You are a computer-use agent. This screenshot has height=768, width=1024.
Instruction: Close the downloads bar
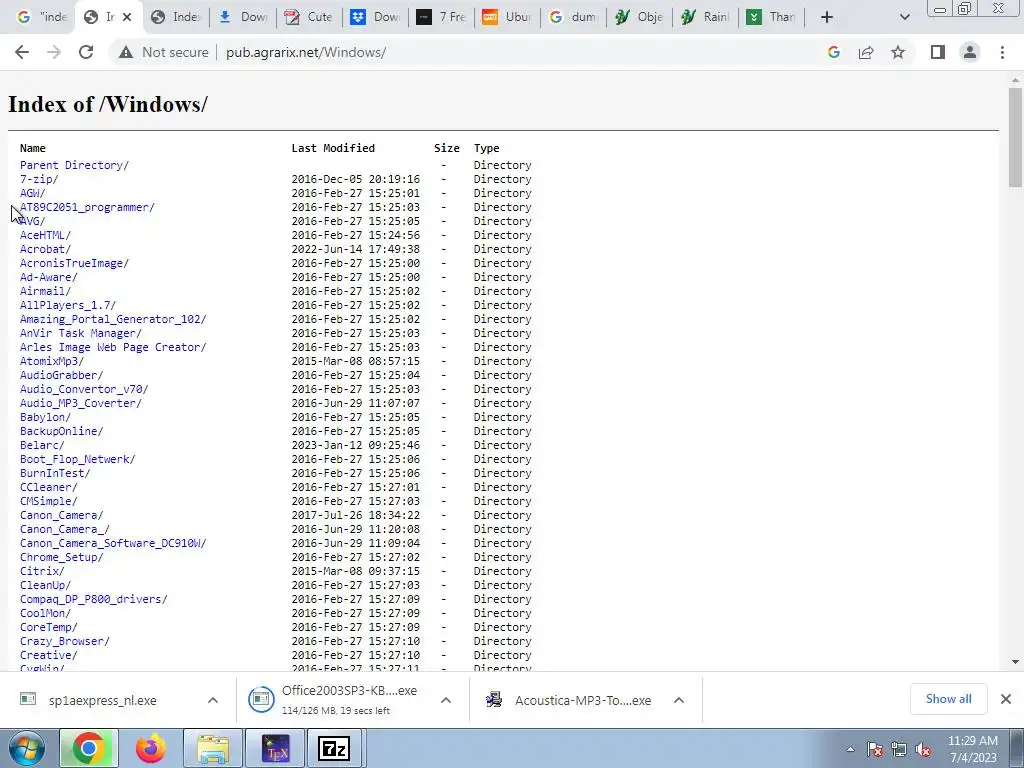point(1006,699)
